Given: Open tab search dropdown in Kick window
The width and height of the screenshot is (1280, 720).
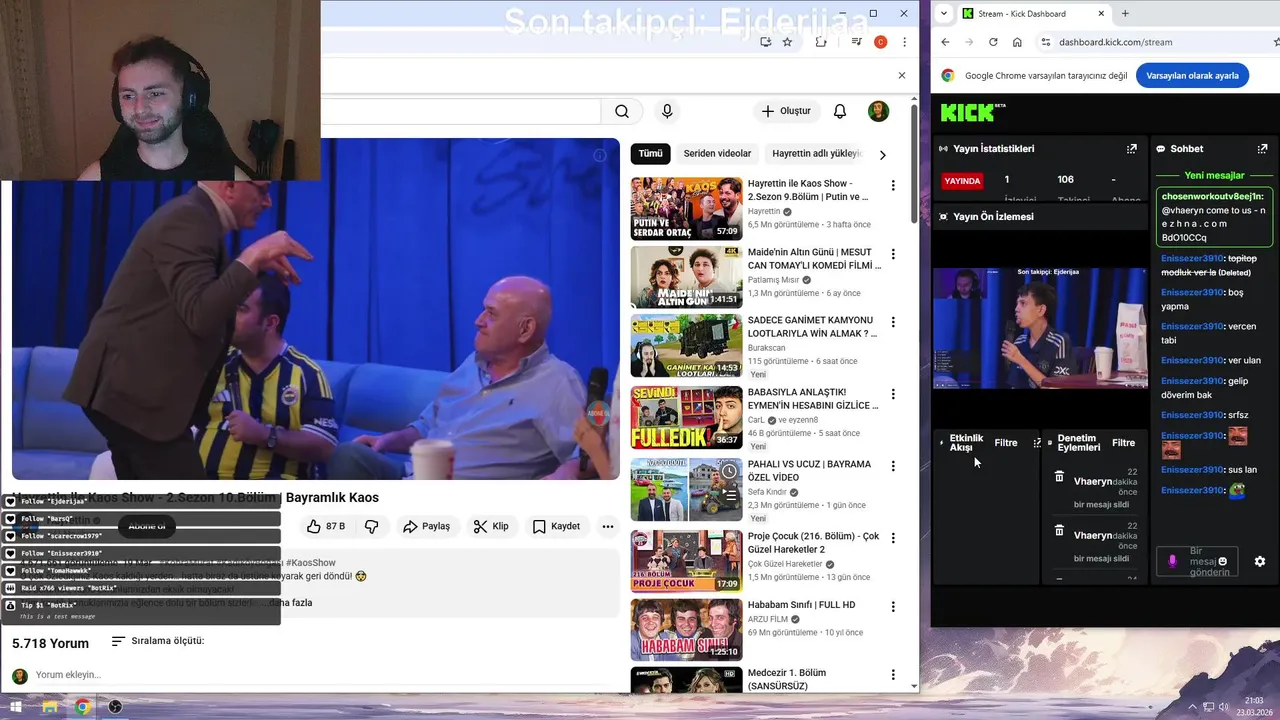Looking at the screenshot, I should pos(944,14).
